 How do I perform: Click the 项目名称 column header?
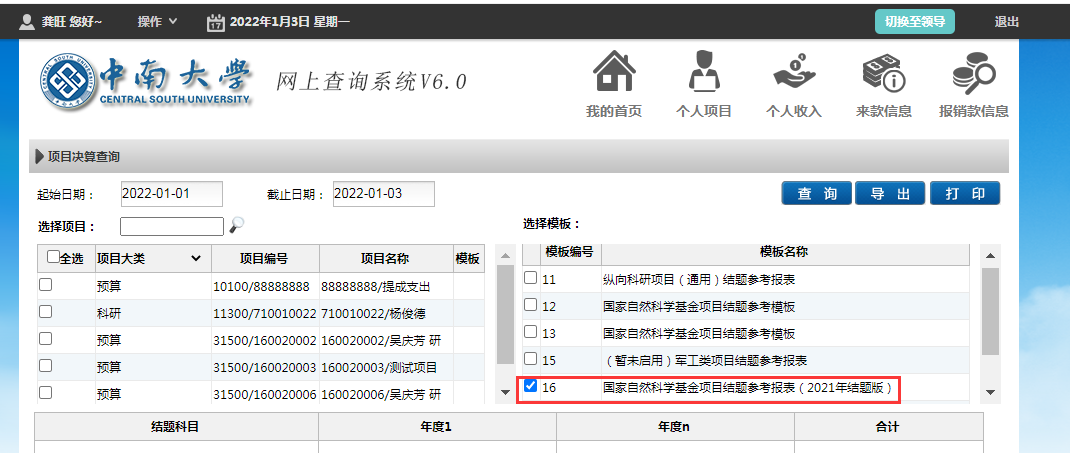pos(386,259)
